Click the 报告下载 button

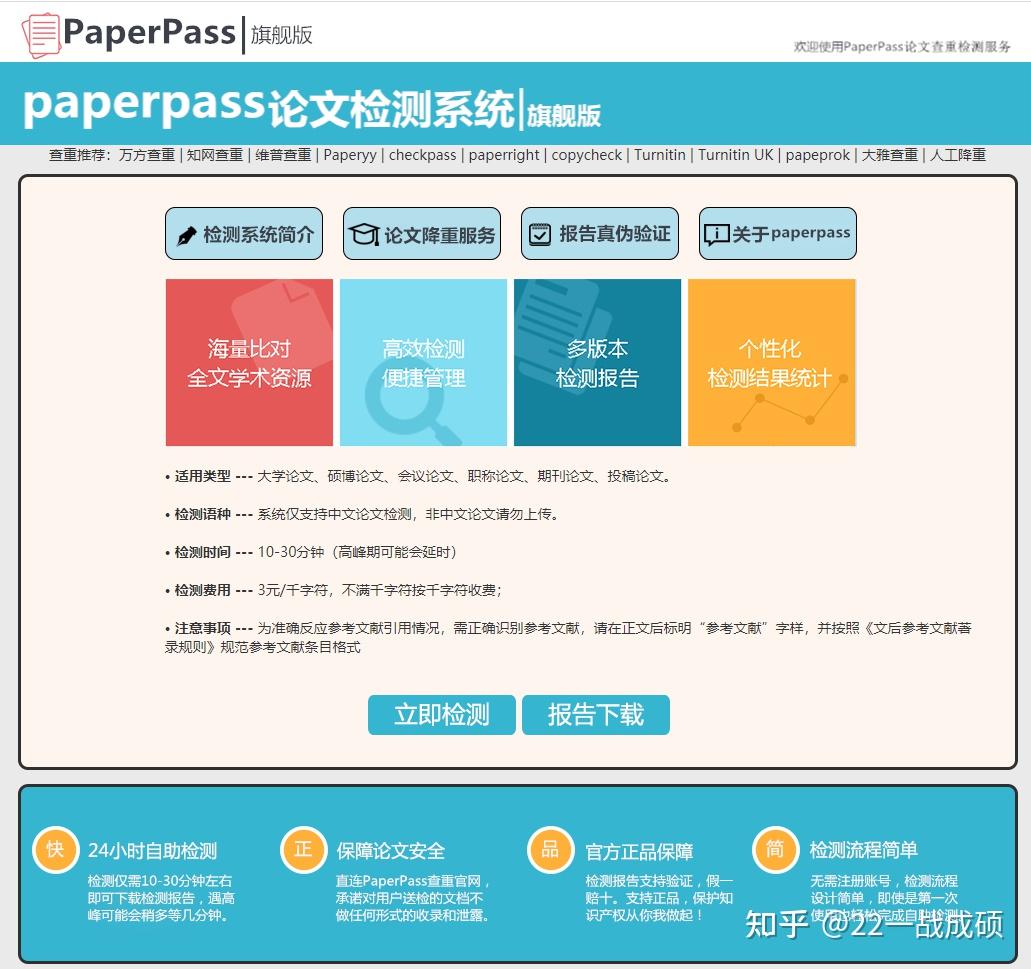click(x=596, y=715)
